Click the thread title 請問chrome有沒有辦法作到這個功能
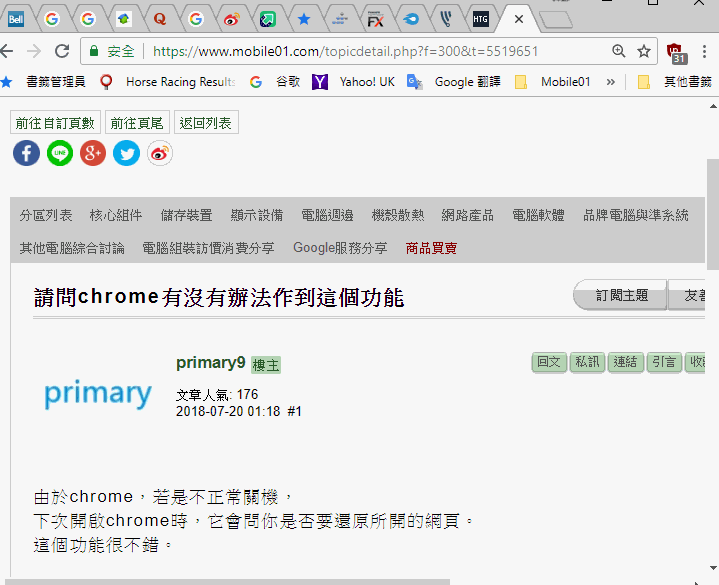719x585 pixels. click(x=219, y=298)
